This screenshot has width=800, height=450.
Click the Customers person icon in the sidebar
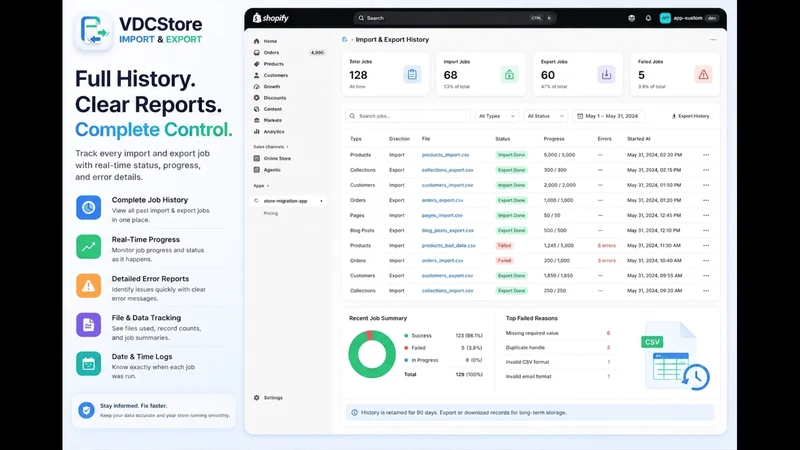click(257, 75)
